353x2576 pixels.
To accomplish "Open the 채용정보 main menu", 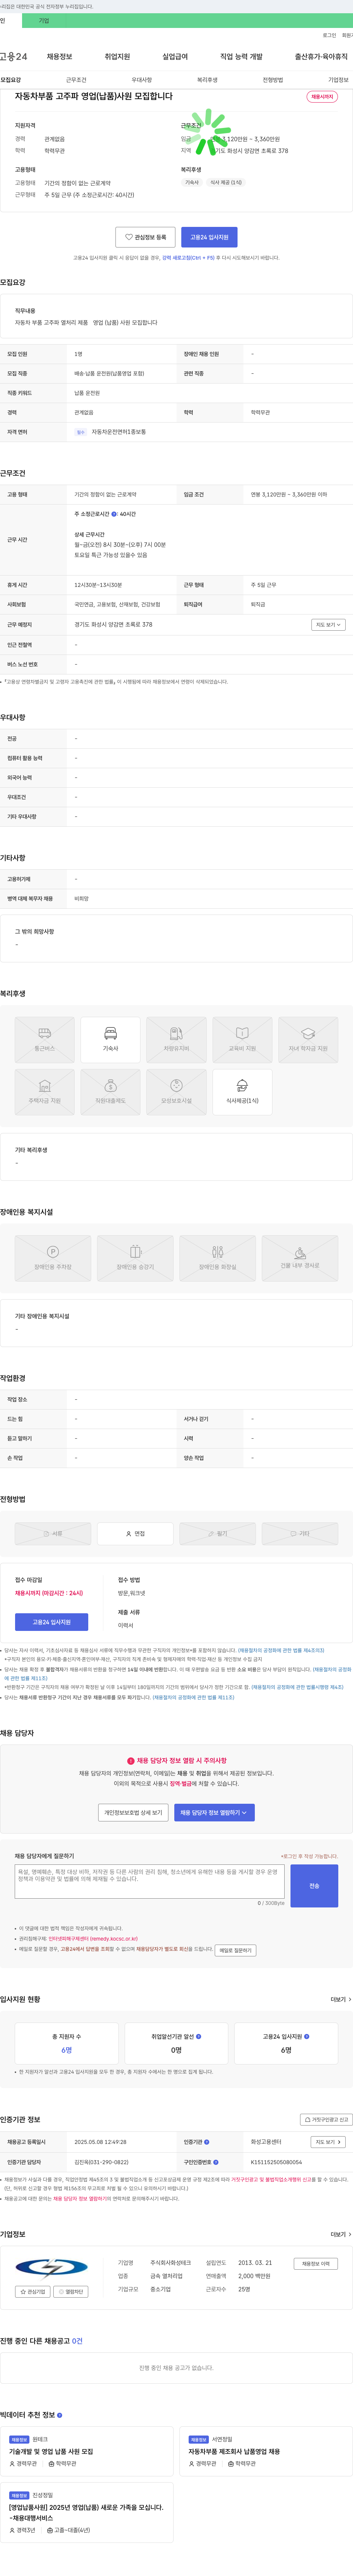I will coord(59,57).
